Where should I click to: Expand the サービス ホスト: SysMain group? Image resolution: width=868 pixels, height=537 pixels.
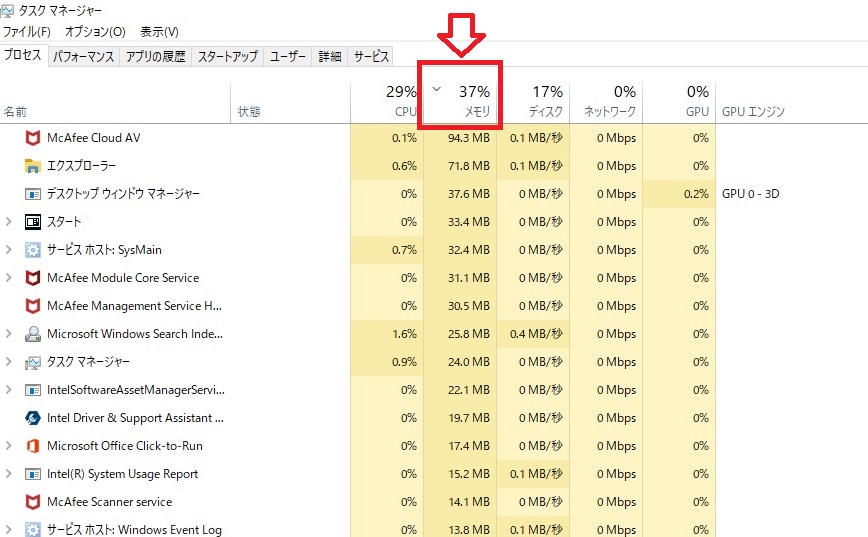click(x=8, y=250)
